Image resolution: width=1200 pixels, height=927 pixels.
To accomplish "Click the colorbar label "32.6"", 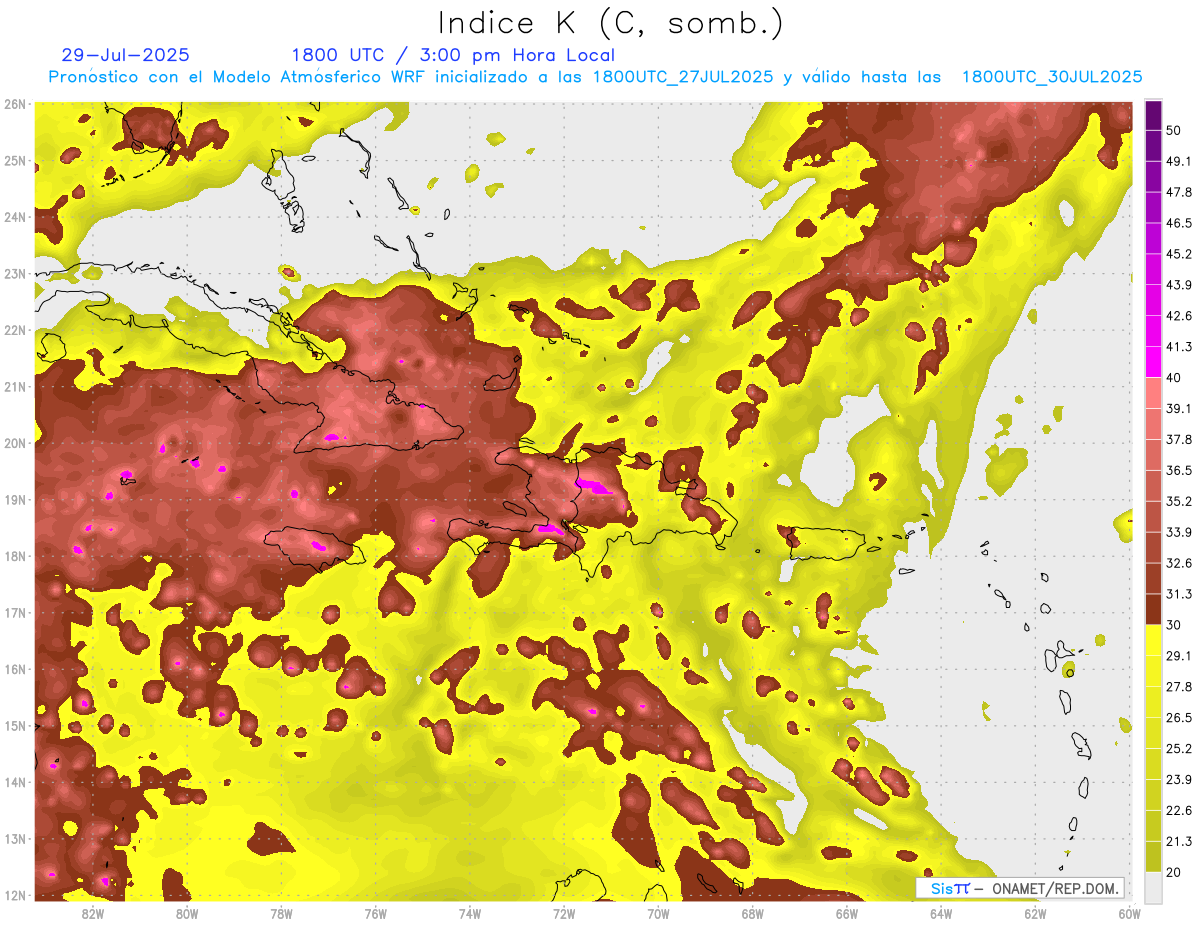I will coord(1179,563).
